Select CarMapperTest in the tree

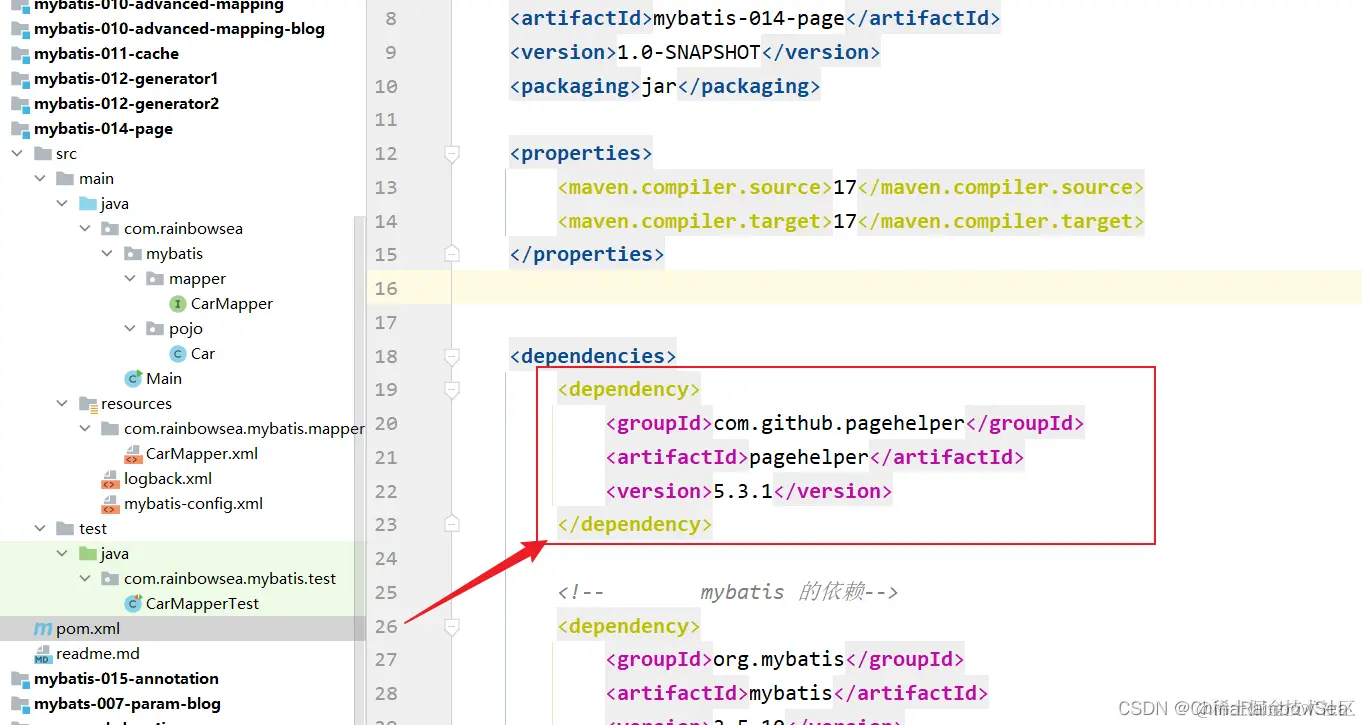pos(202,604)
